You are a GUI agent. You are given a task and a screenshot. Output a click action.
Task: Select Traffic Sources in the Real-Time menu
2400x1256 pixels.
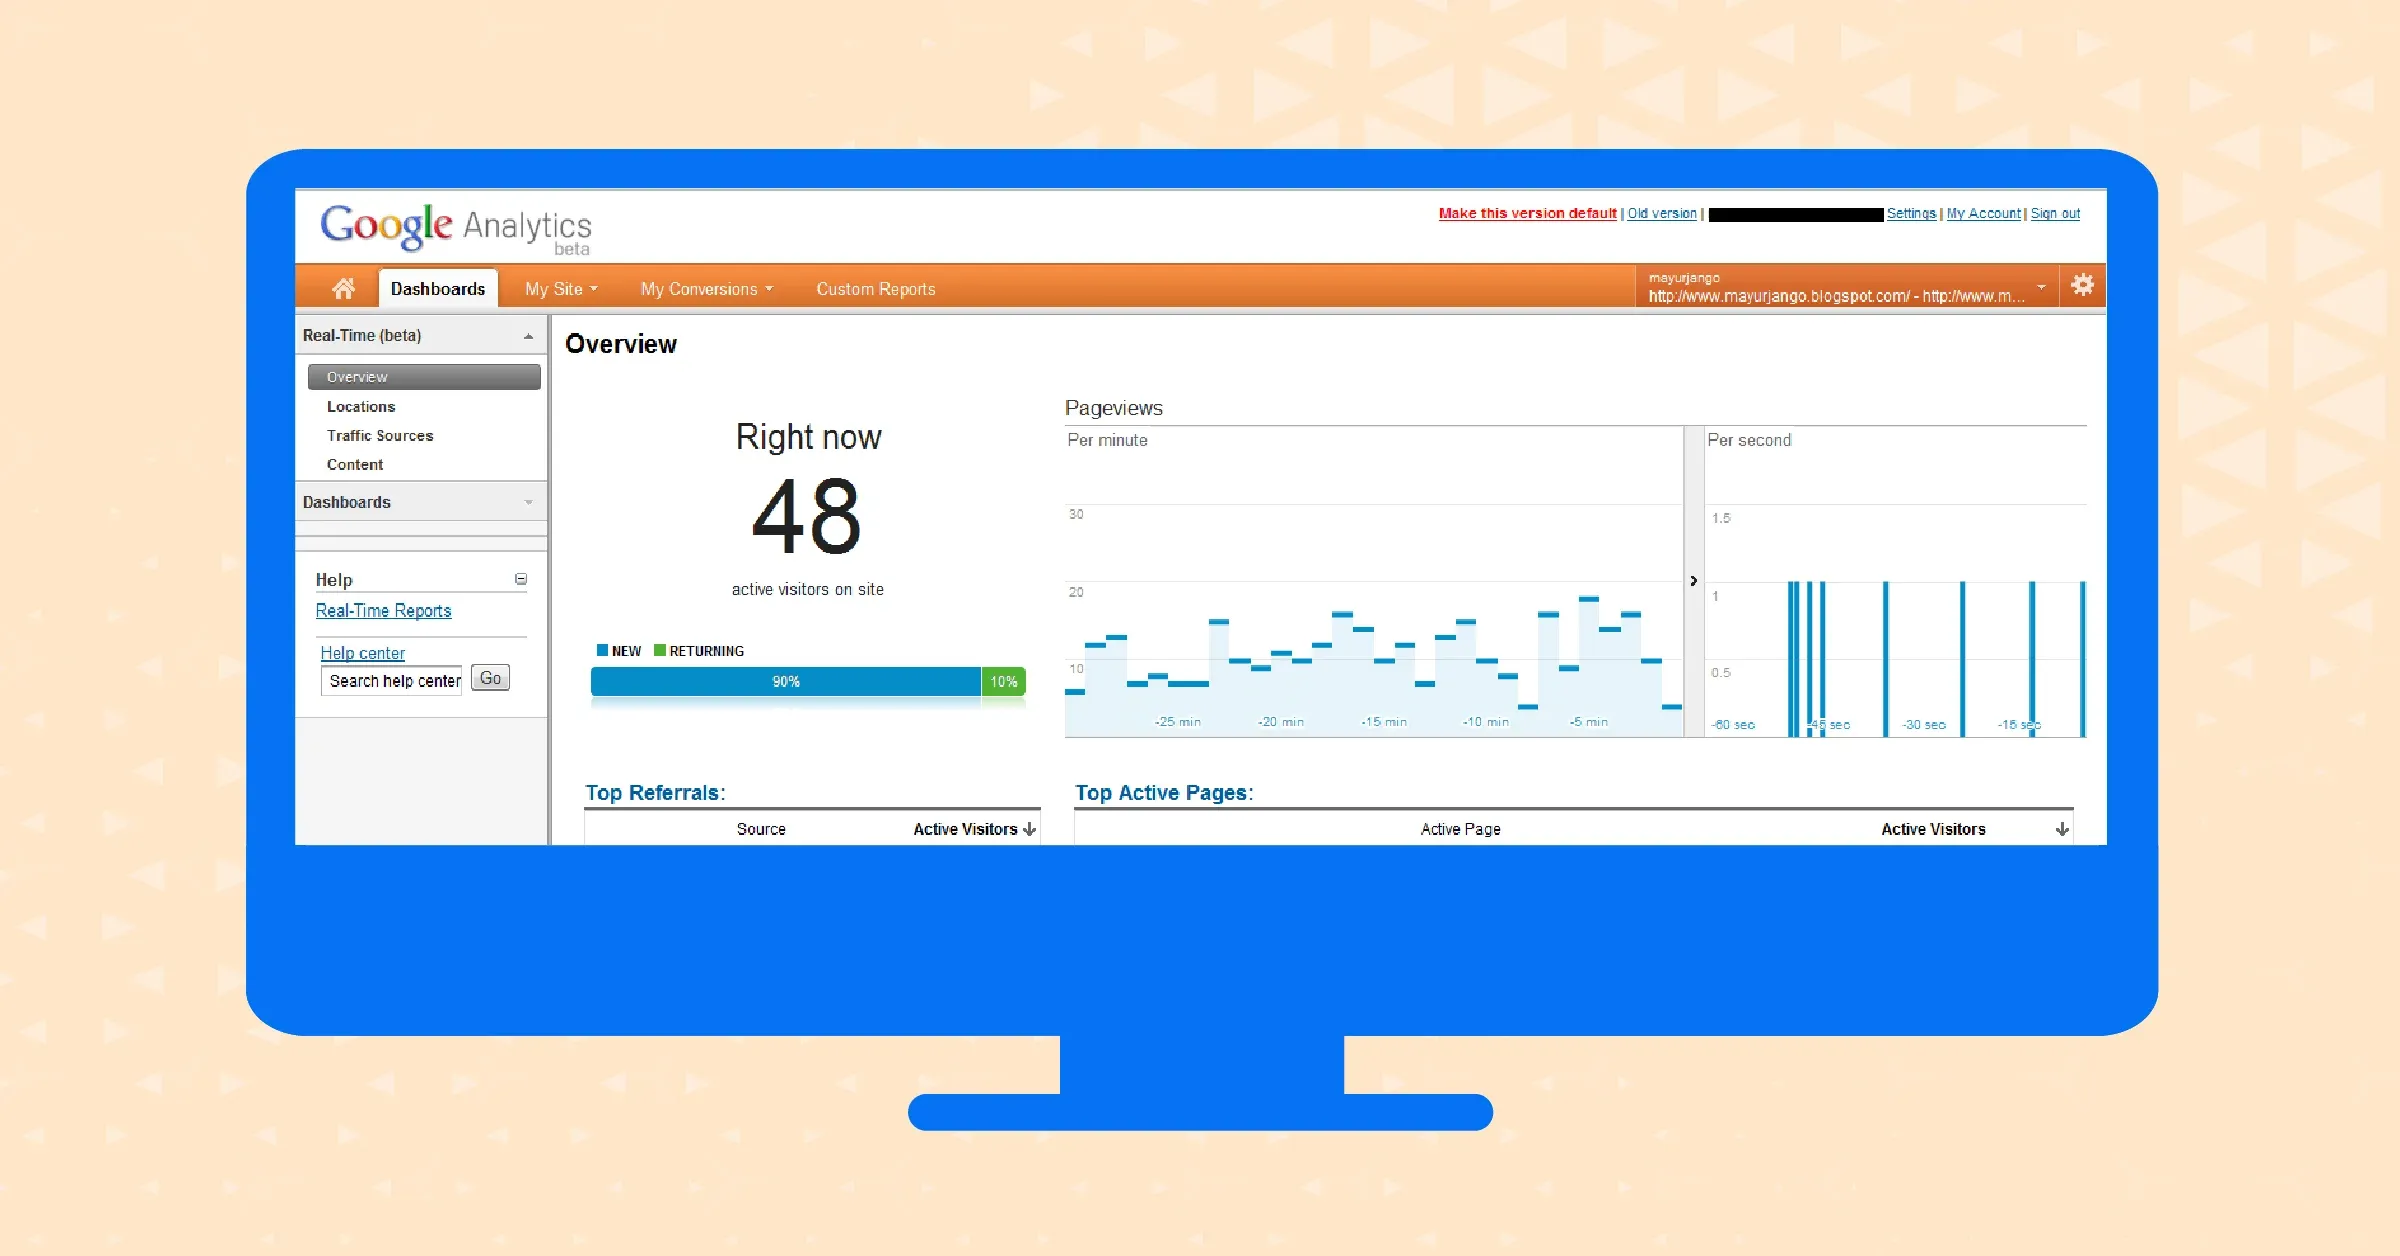point(380,436)
